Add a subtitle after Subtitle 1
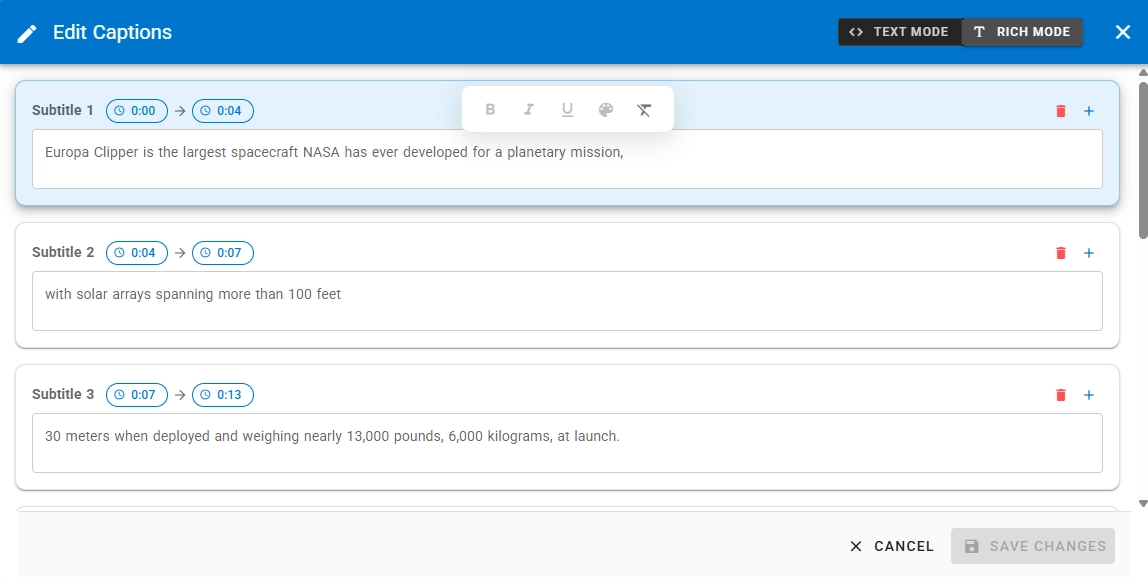 (1089, 111)
